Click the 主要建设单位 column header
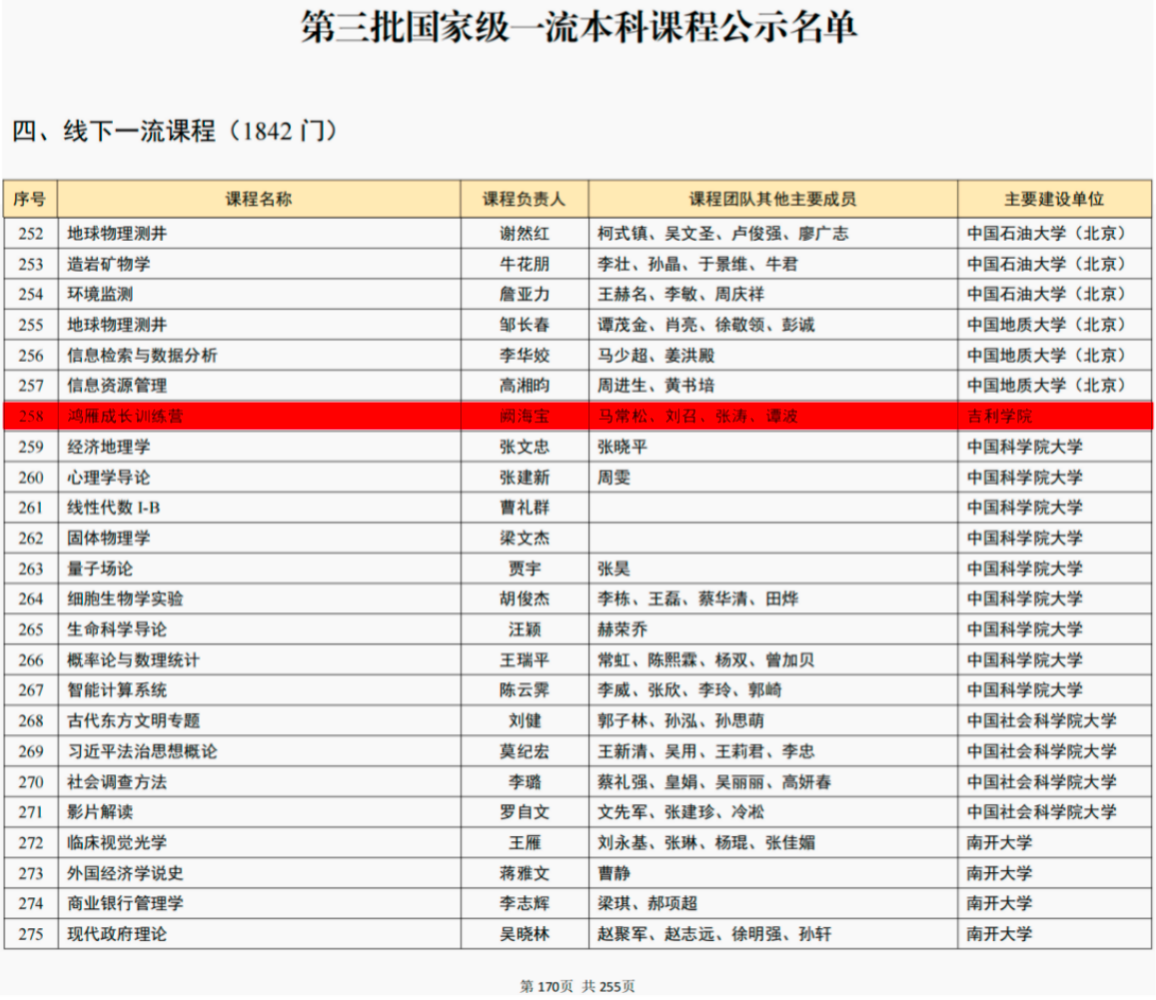Screen dimensions: 1156x1000 1054,199
